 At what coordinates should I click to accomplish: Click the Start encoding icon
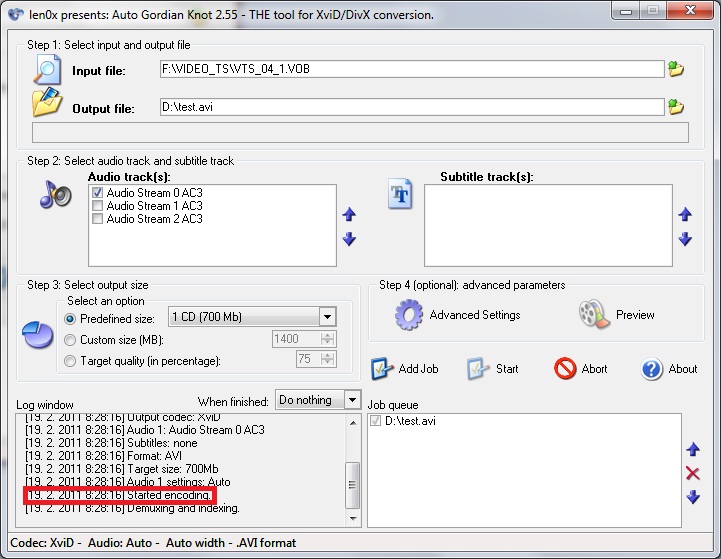tap(478, 369)
